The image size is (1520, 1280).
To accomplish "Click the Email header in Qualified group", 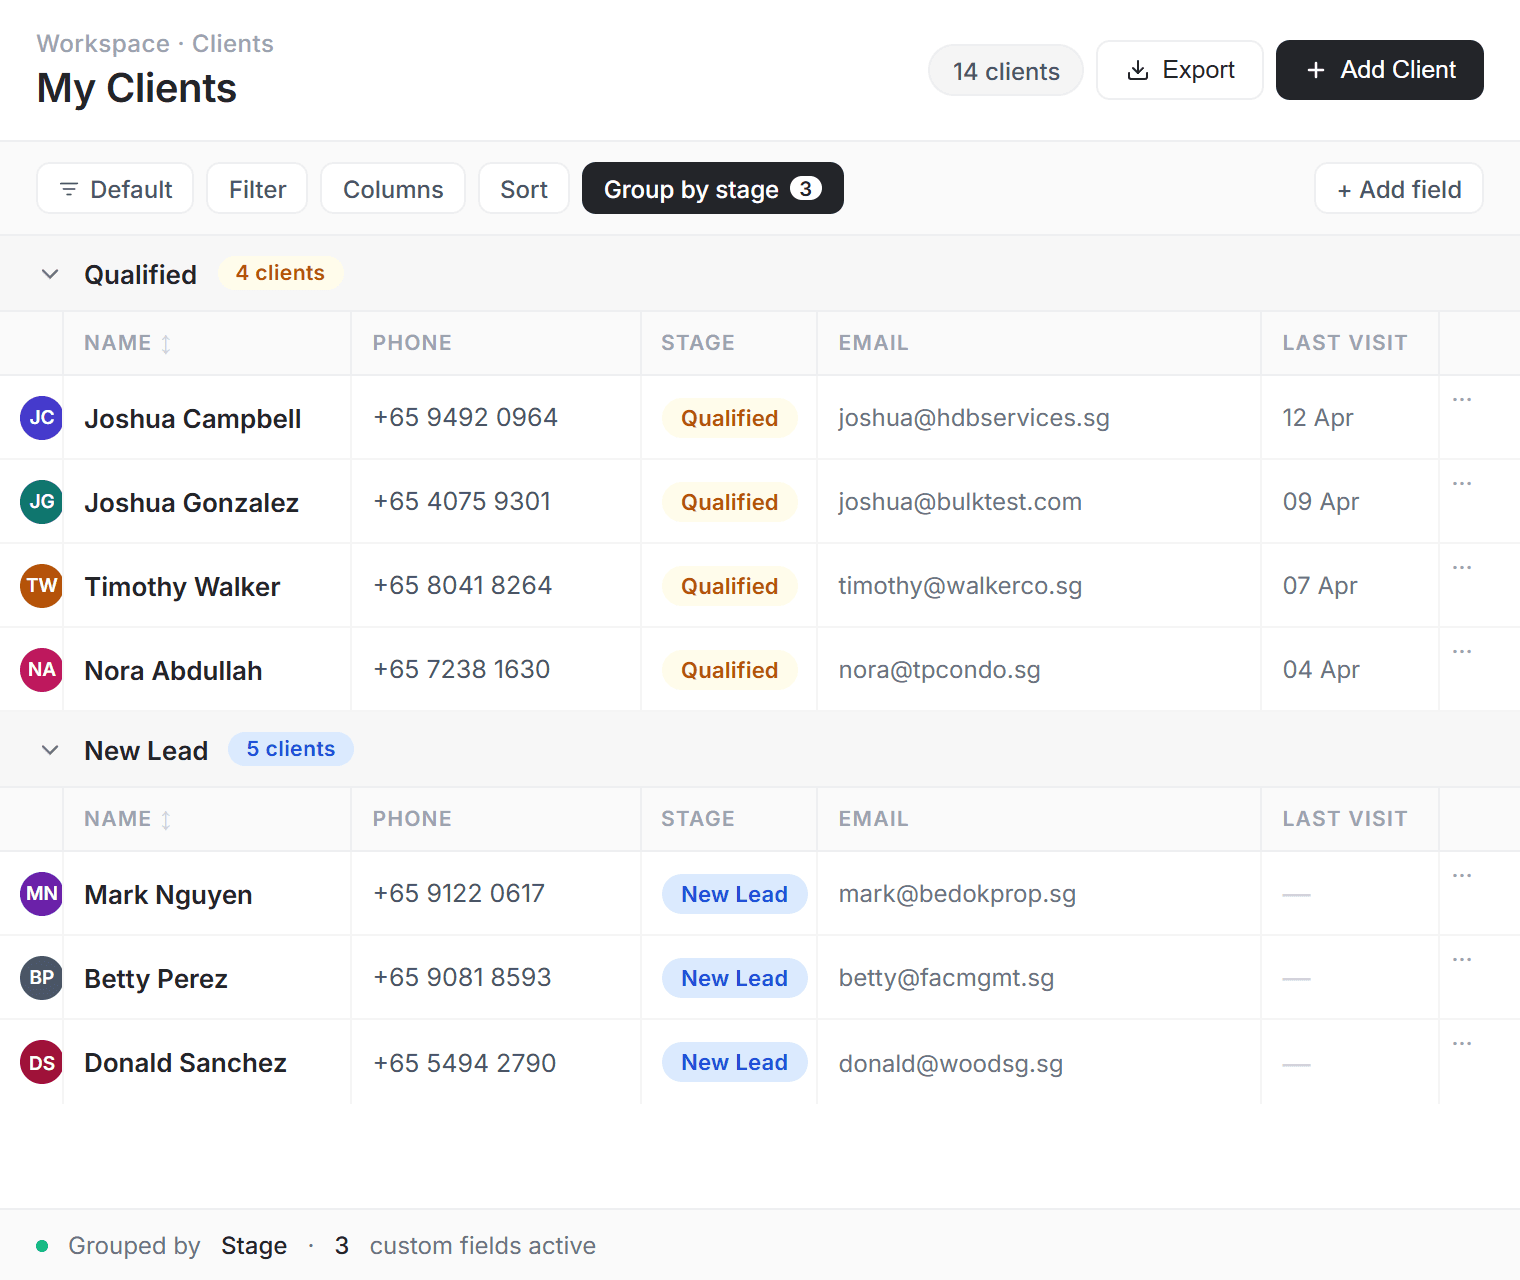I will [x=874, y=343].
